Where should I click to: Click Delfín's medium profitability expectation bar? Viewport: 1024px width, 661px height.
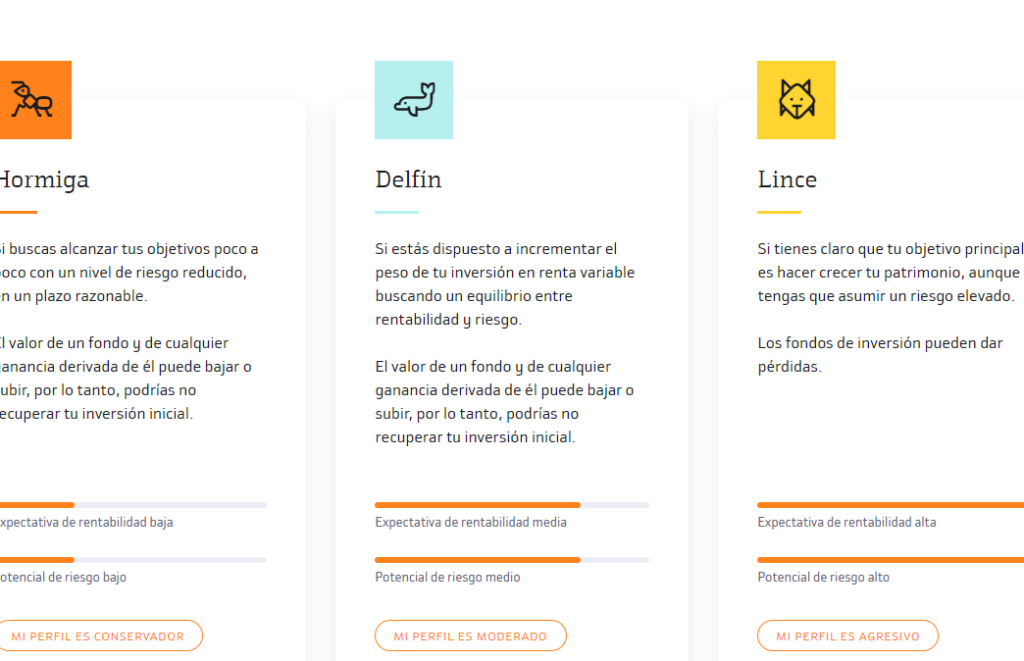click(x=511, y=505)
